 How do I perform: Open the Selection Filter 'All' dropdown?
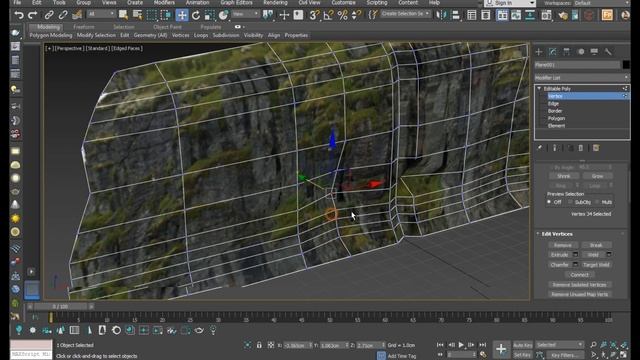(101, 14)
